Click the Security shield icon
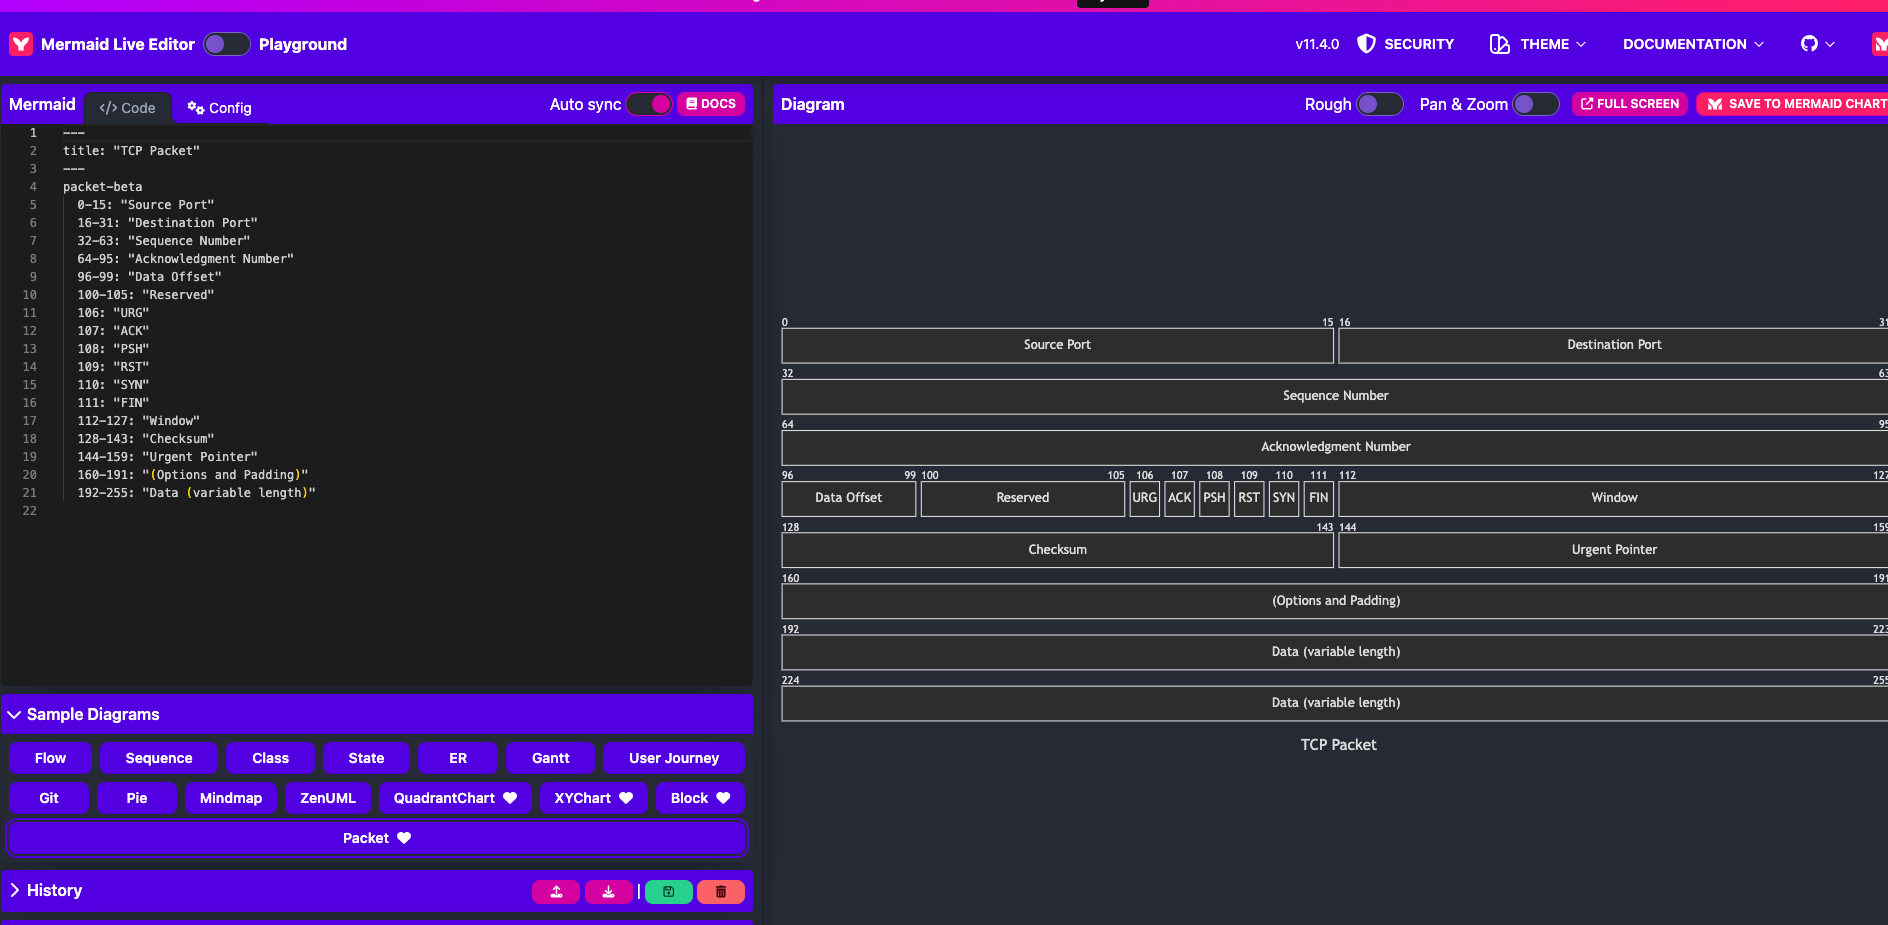Viewport: 1888px width, 925px height. [x=1366, y=44]
